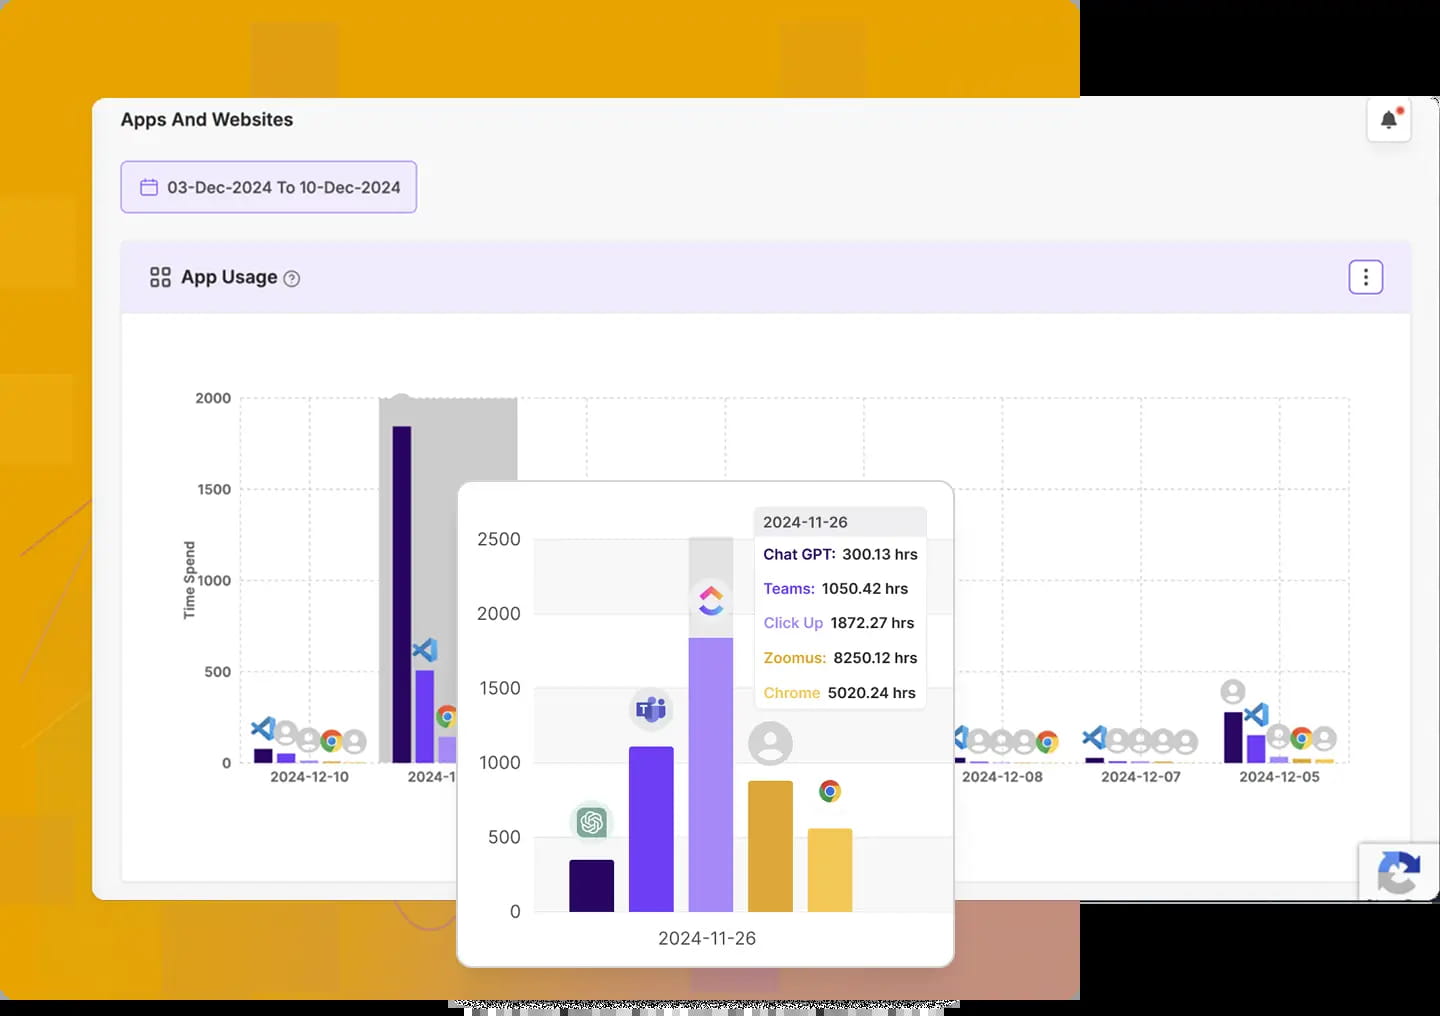Click the notification bell icon
This screenshot has height=1016, width=1440.
coord(1389,119)
